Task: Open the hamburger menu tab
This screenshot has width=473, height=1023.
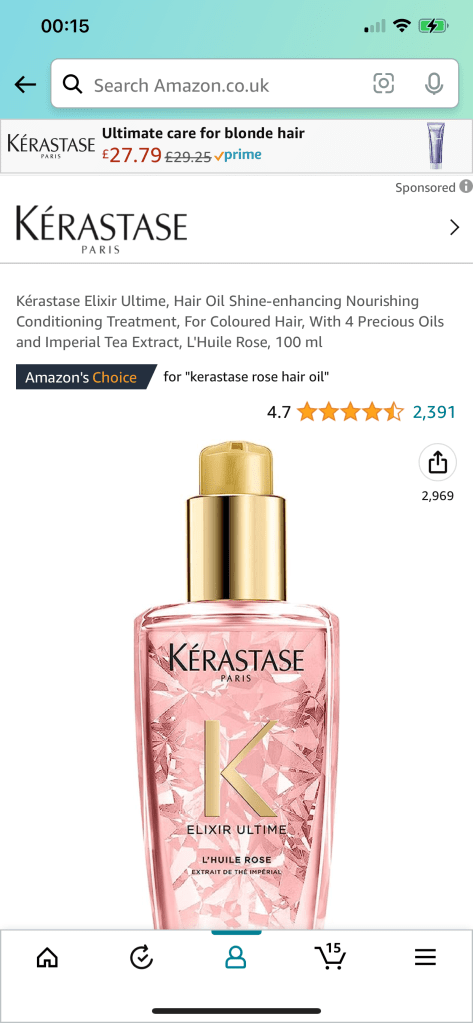Action: [425, 957]
